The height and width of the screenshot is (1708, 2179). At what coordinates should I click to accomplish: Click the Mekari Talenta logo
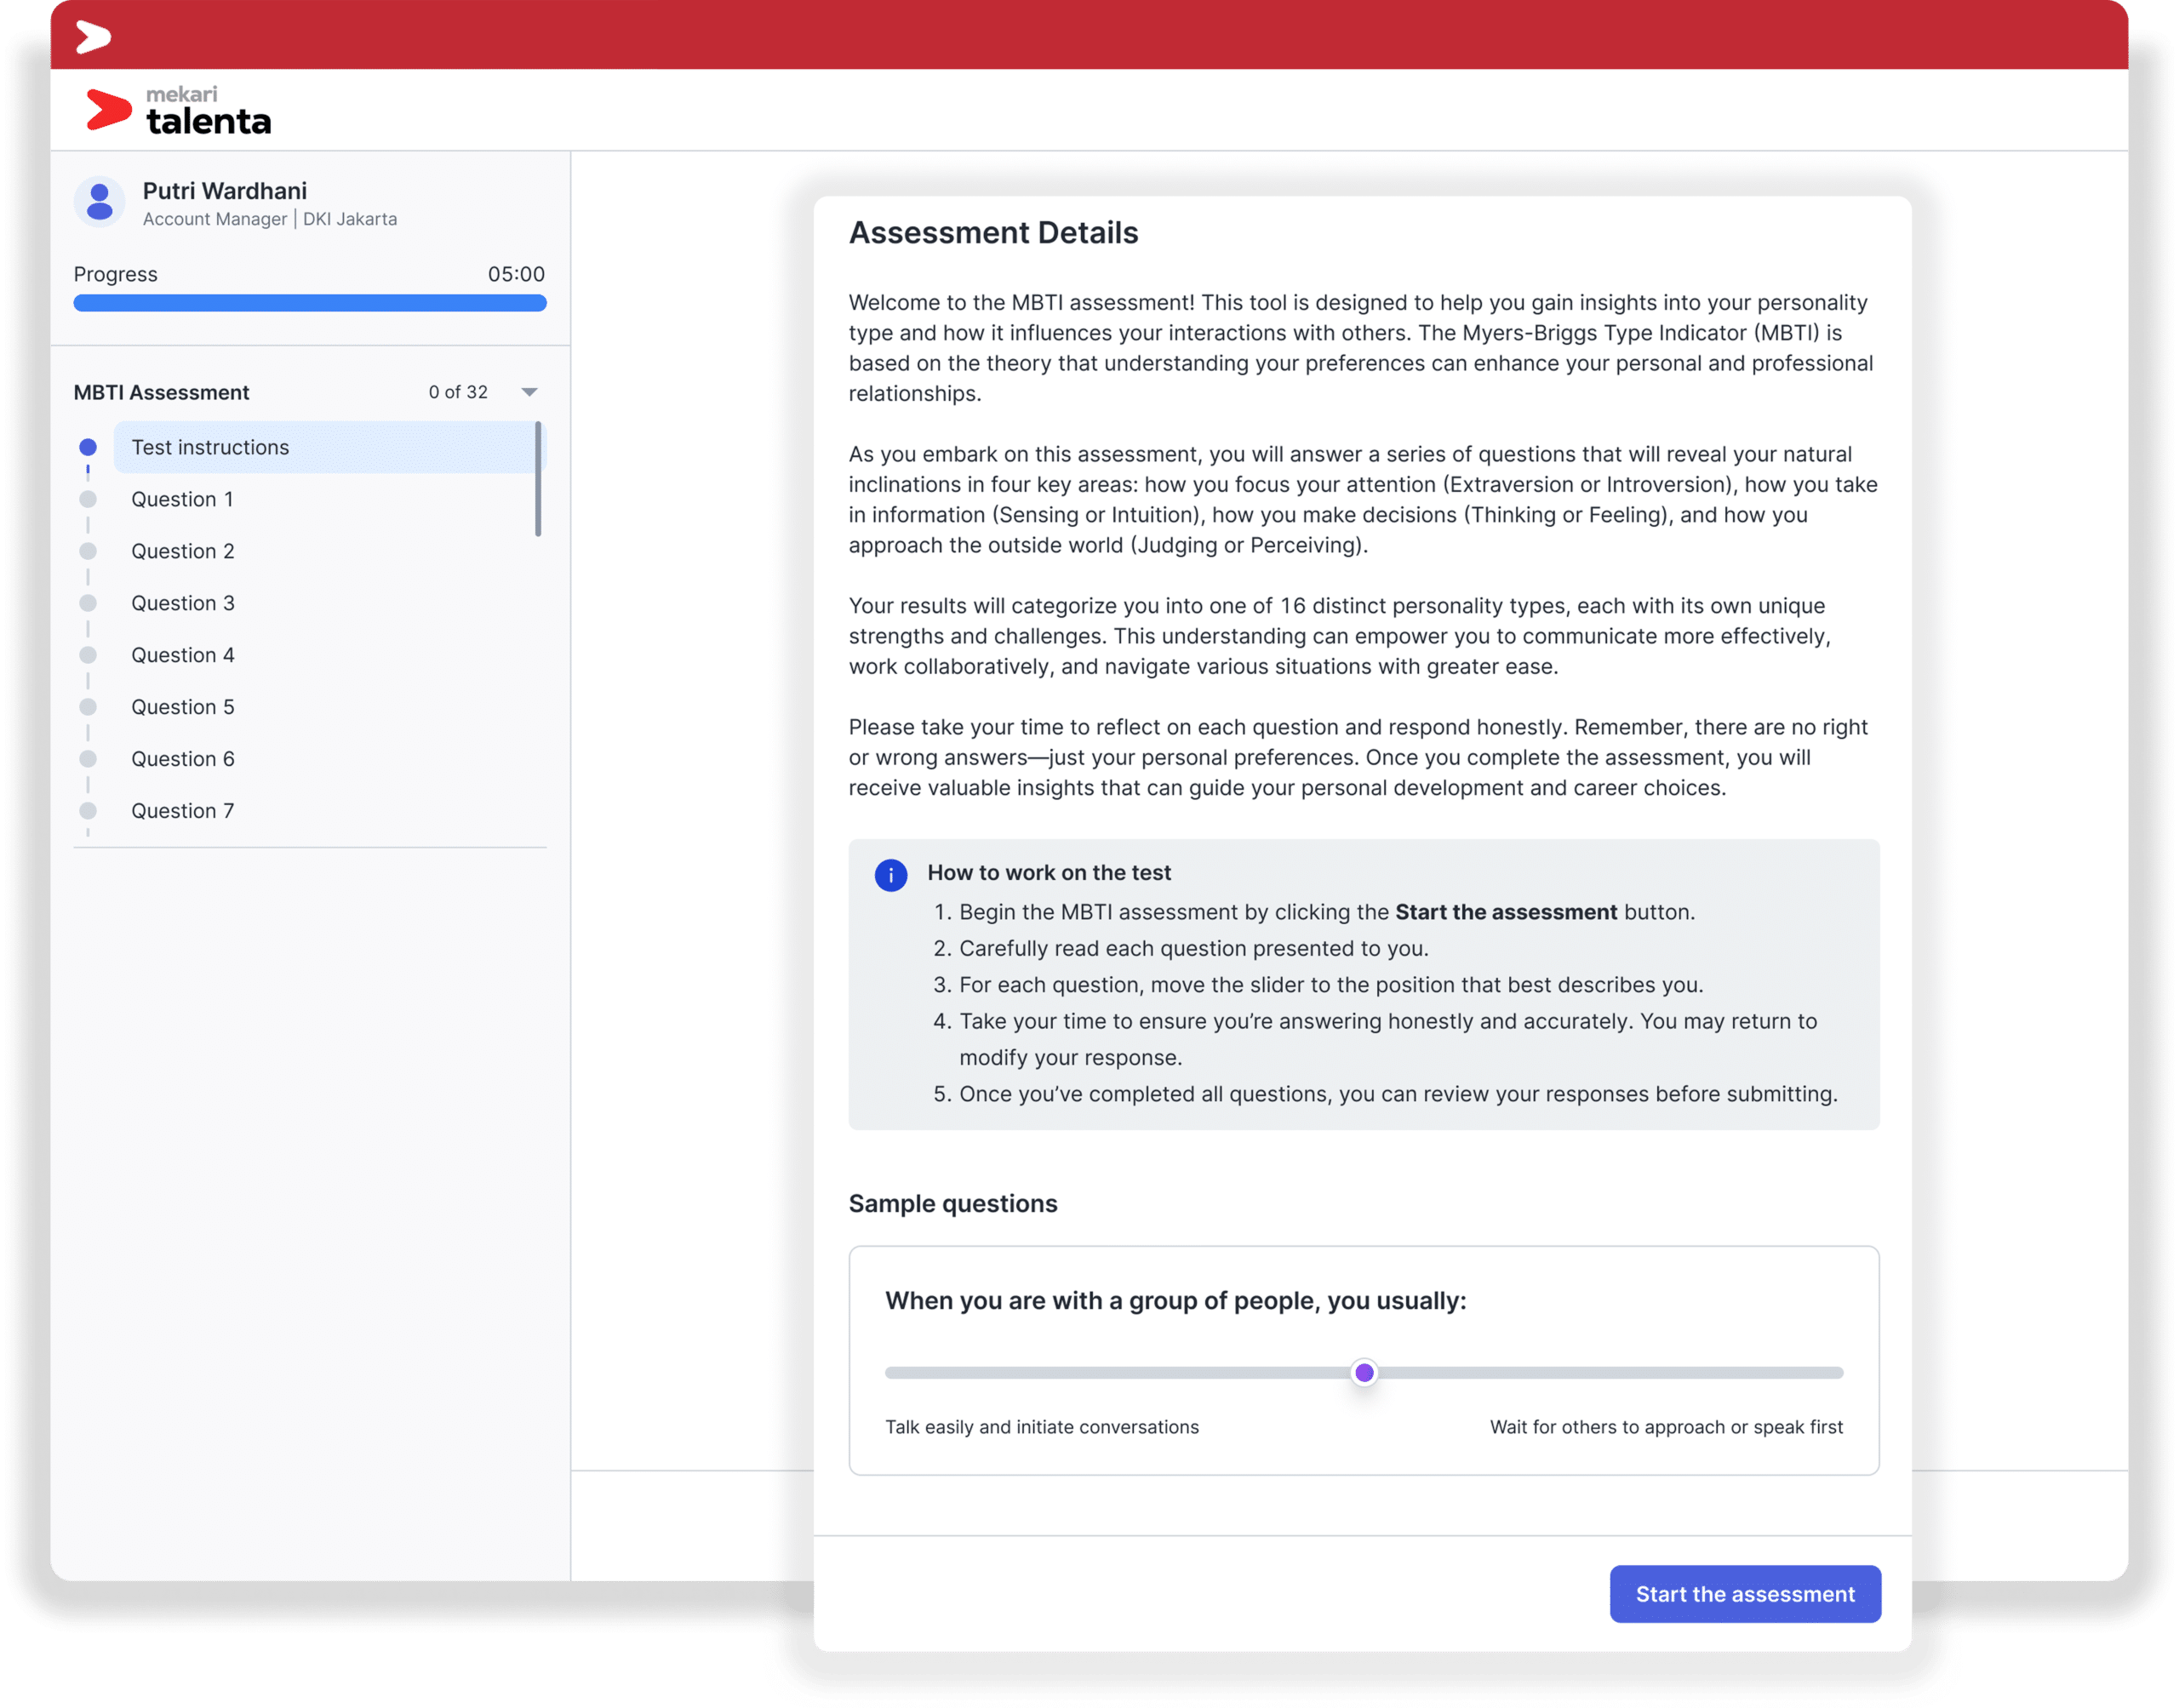pyautogui.click(x=179, y=110)
